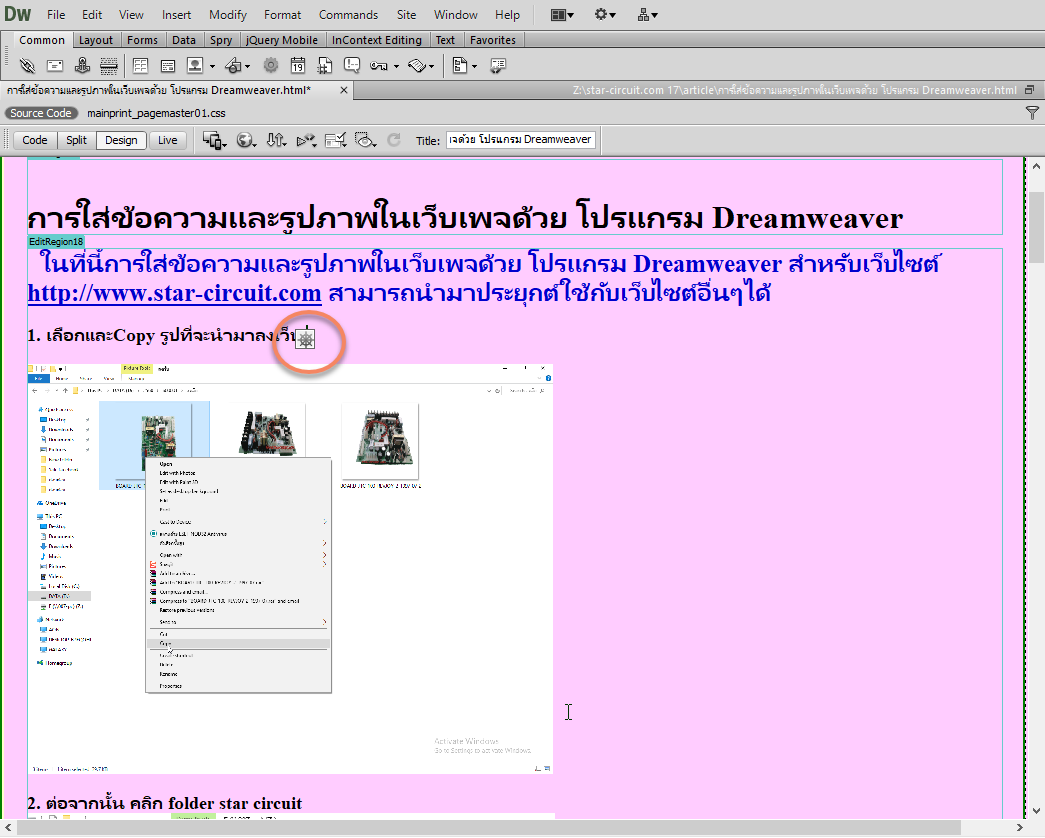The height and width of the screenshot is (838, 1045).
Task: Click the Script insert icon
Action: pos(417,65)
